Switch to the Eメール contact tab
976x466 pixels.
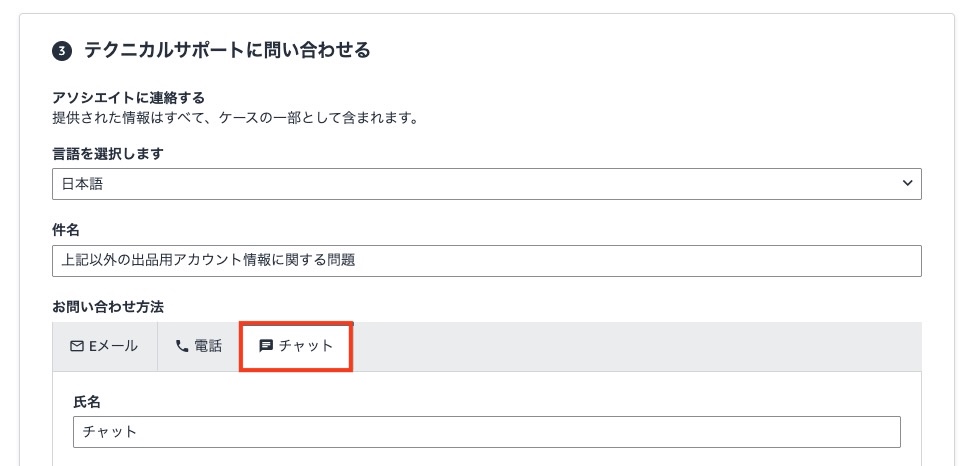[104, 346]
